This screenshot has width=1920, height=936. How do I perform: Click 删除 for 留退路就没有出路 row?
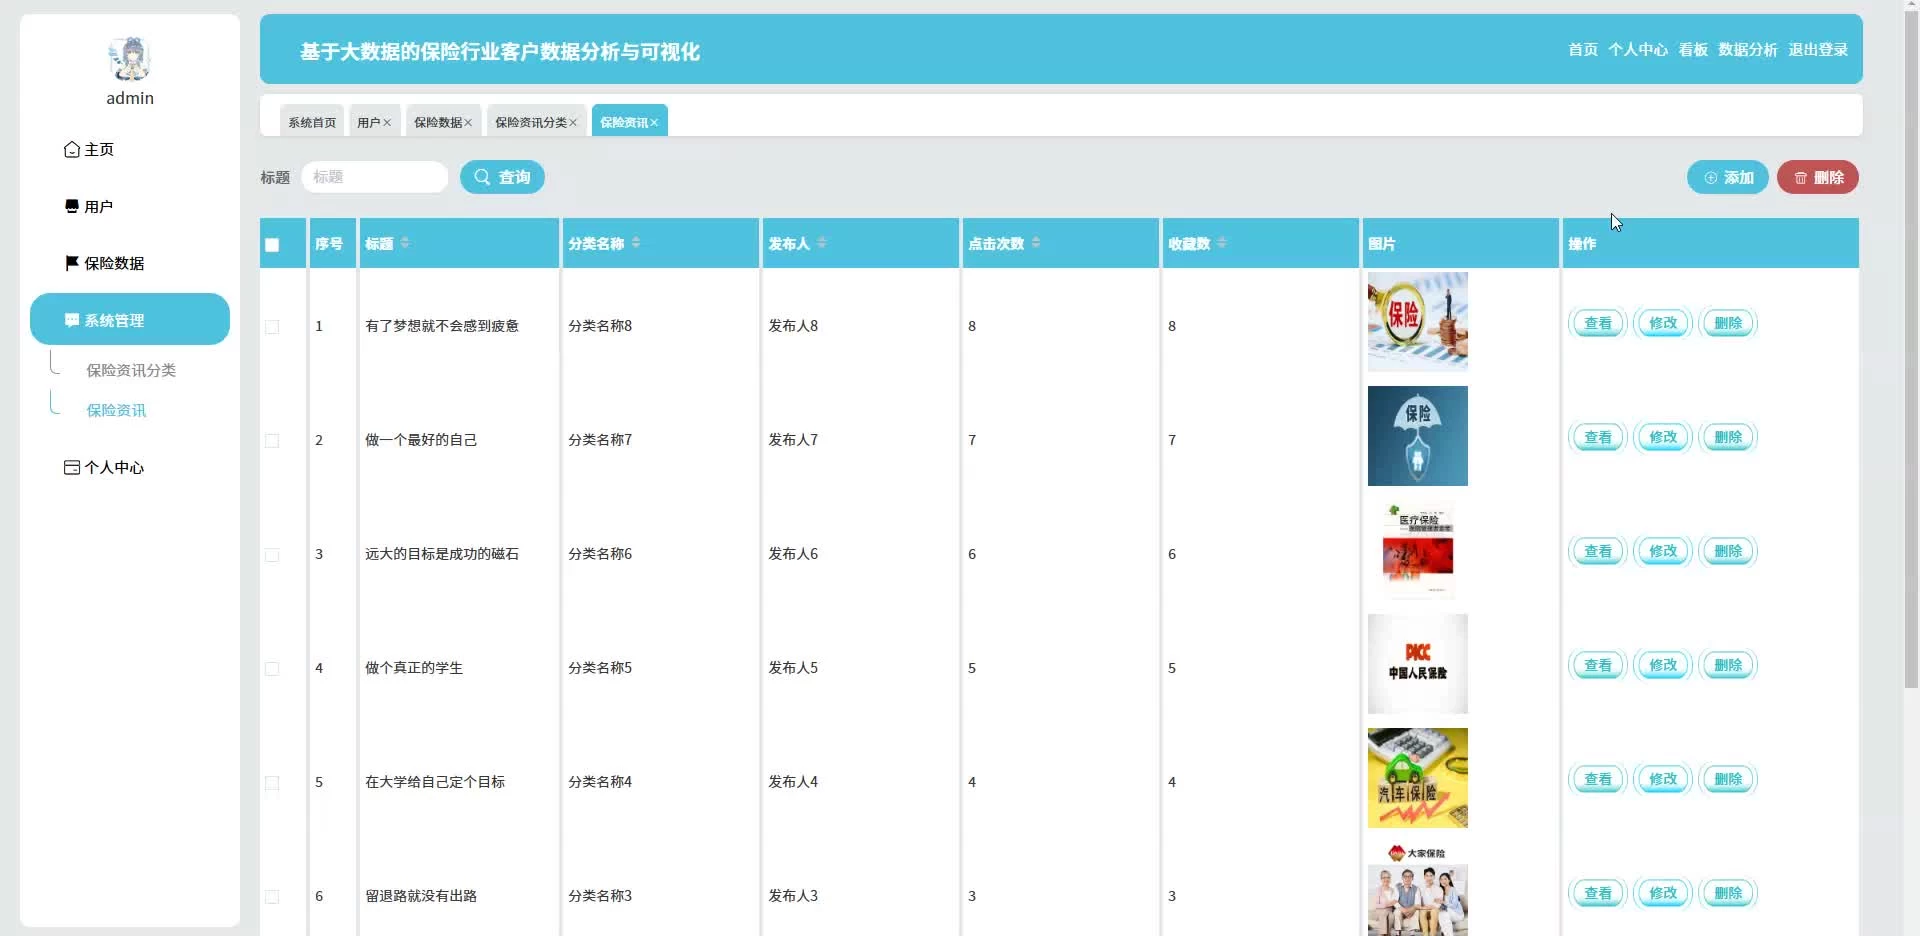(x=1728, y=893)
